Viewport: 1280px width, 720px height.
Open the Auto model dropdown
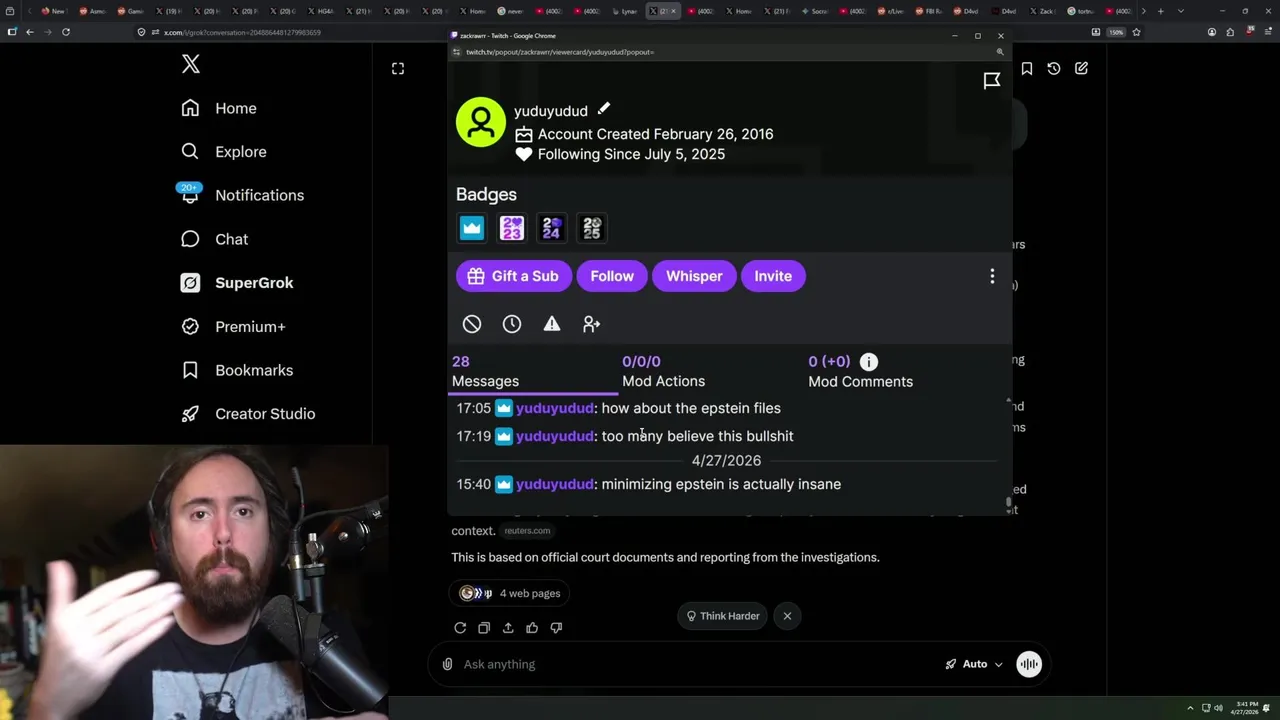973,664
